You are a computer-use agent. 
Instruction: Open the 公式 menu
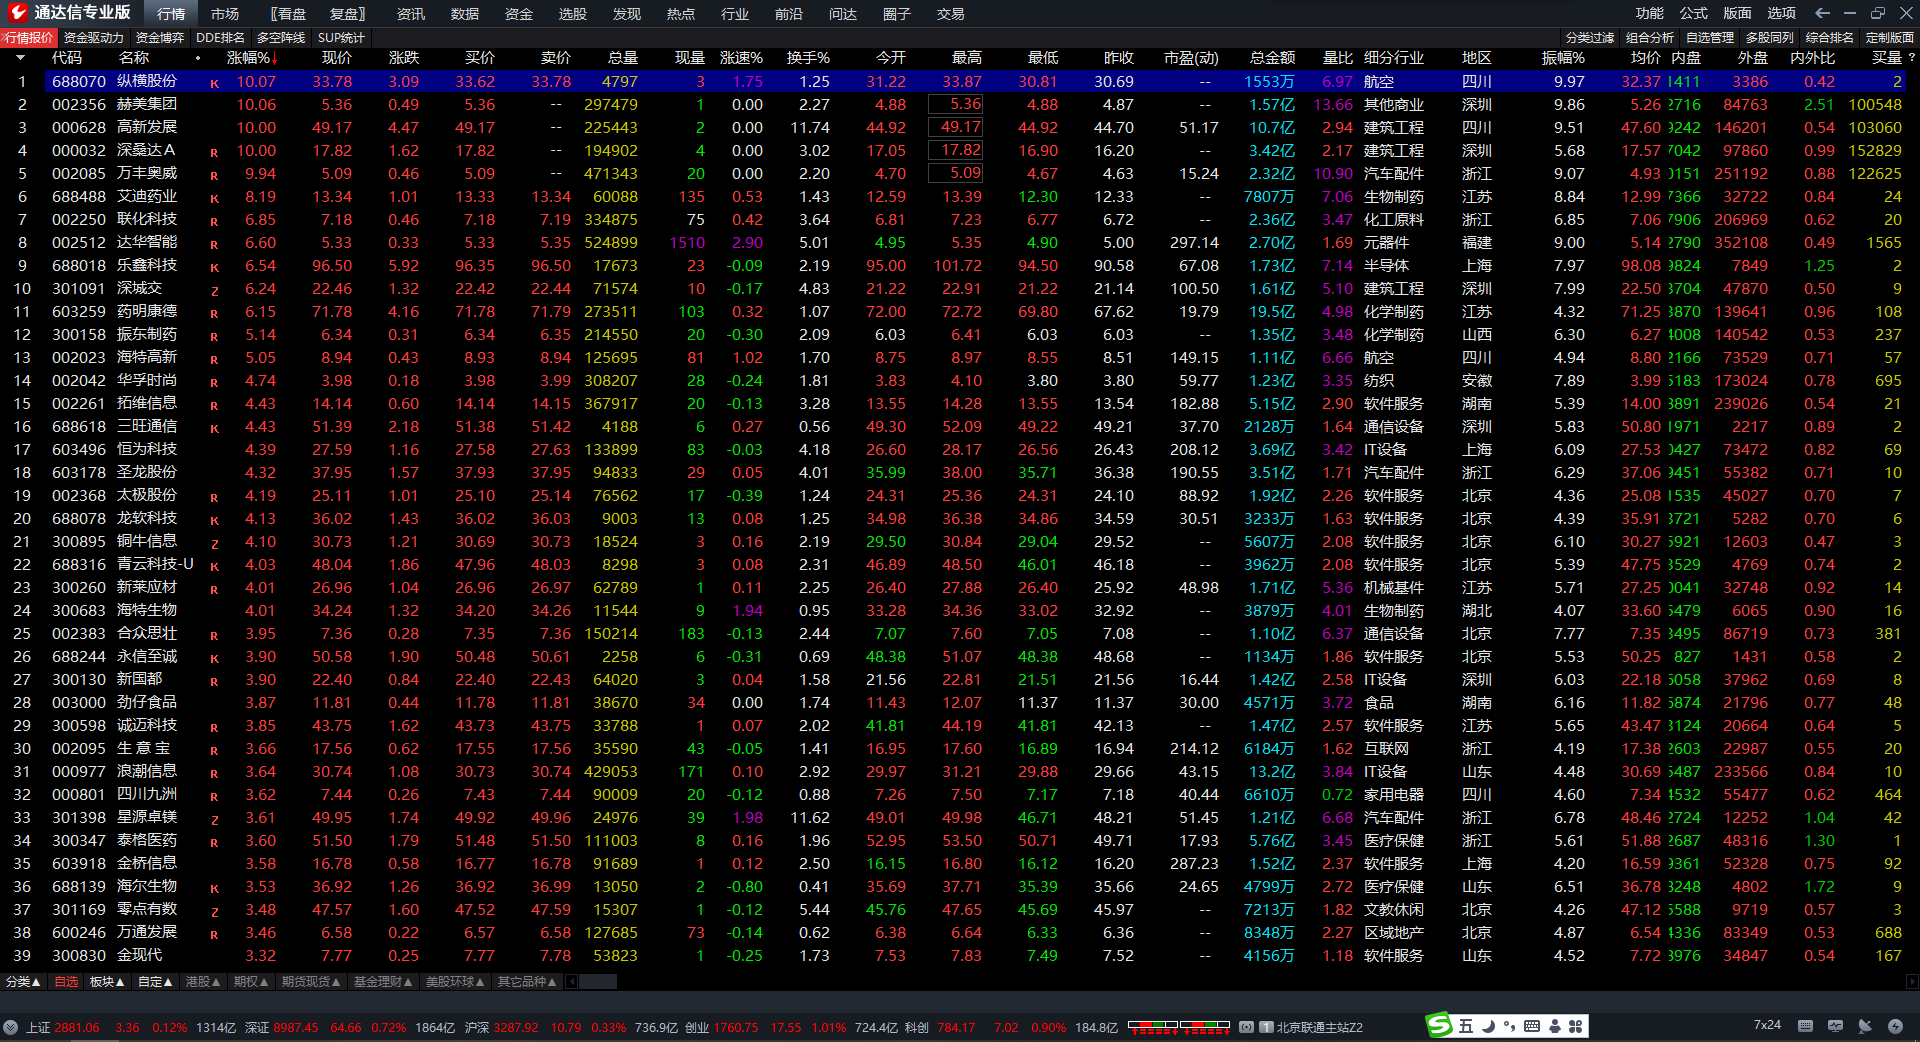coord(1693,13)
